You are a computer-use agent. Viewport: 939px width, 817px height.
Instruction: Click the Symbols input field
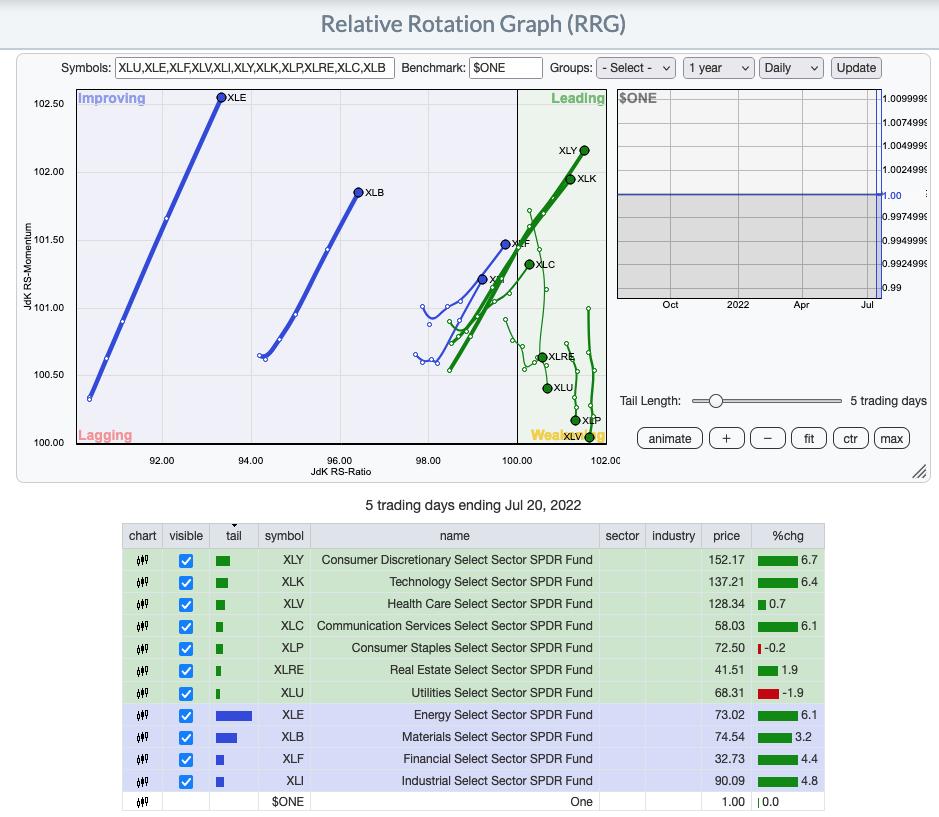(255, 68)
